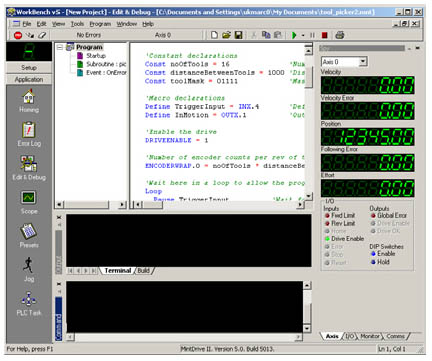Click the Position readout display
432x361 pixels.
click(368, 137)
